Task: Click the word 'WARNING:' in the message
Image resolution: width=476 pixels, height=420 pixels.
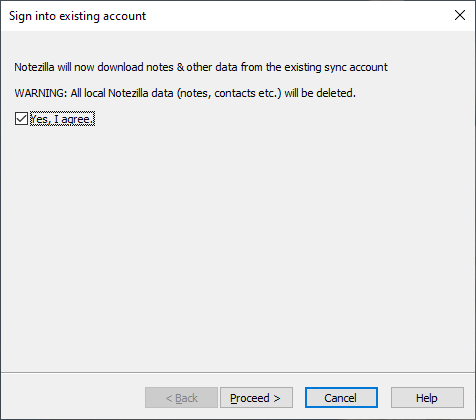Action: pos(41,93)
